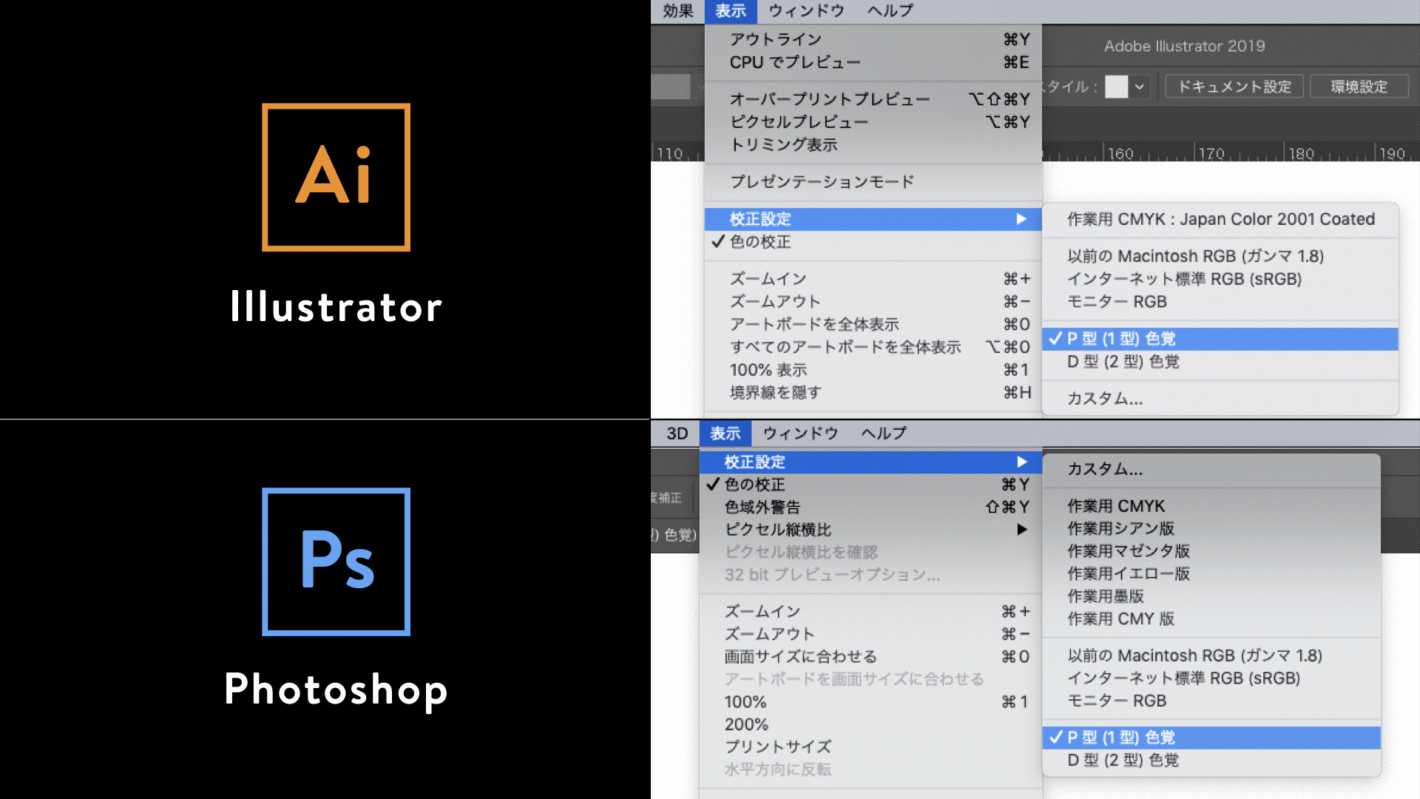Expand Photoshop's 校正設定 submenu
This screenshot has height=799, width=1420.
click(871, 462)
